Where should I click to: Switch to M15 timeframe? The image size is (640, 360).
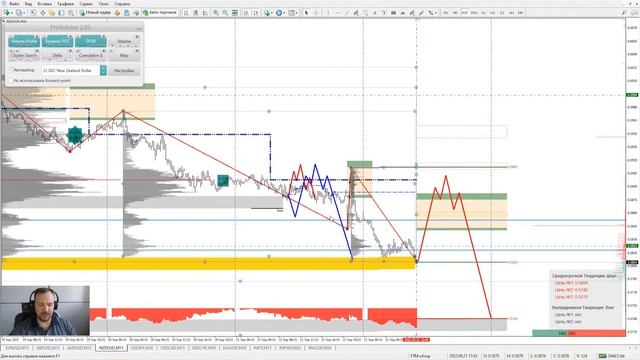pyautogui.click(x=464, y=13)
